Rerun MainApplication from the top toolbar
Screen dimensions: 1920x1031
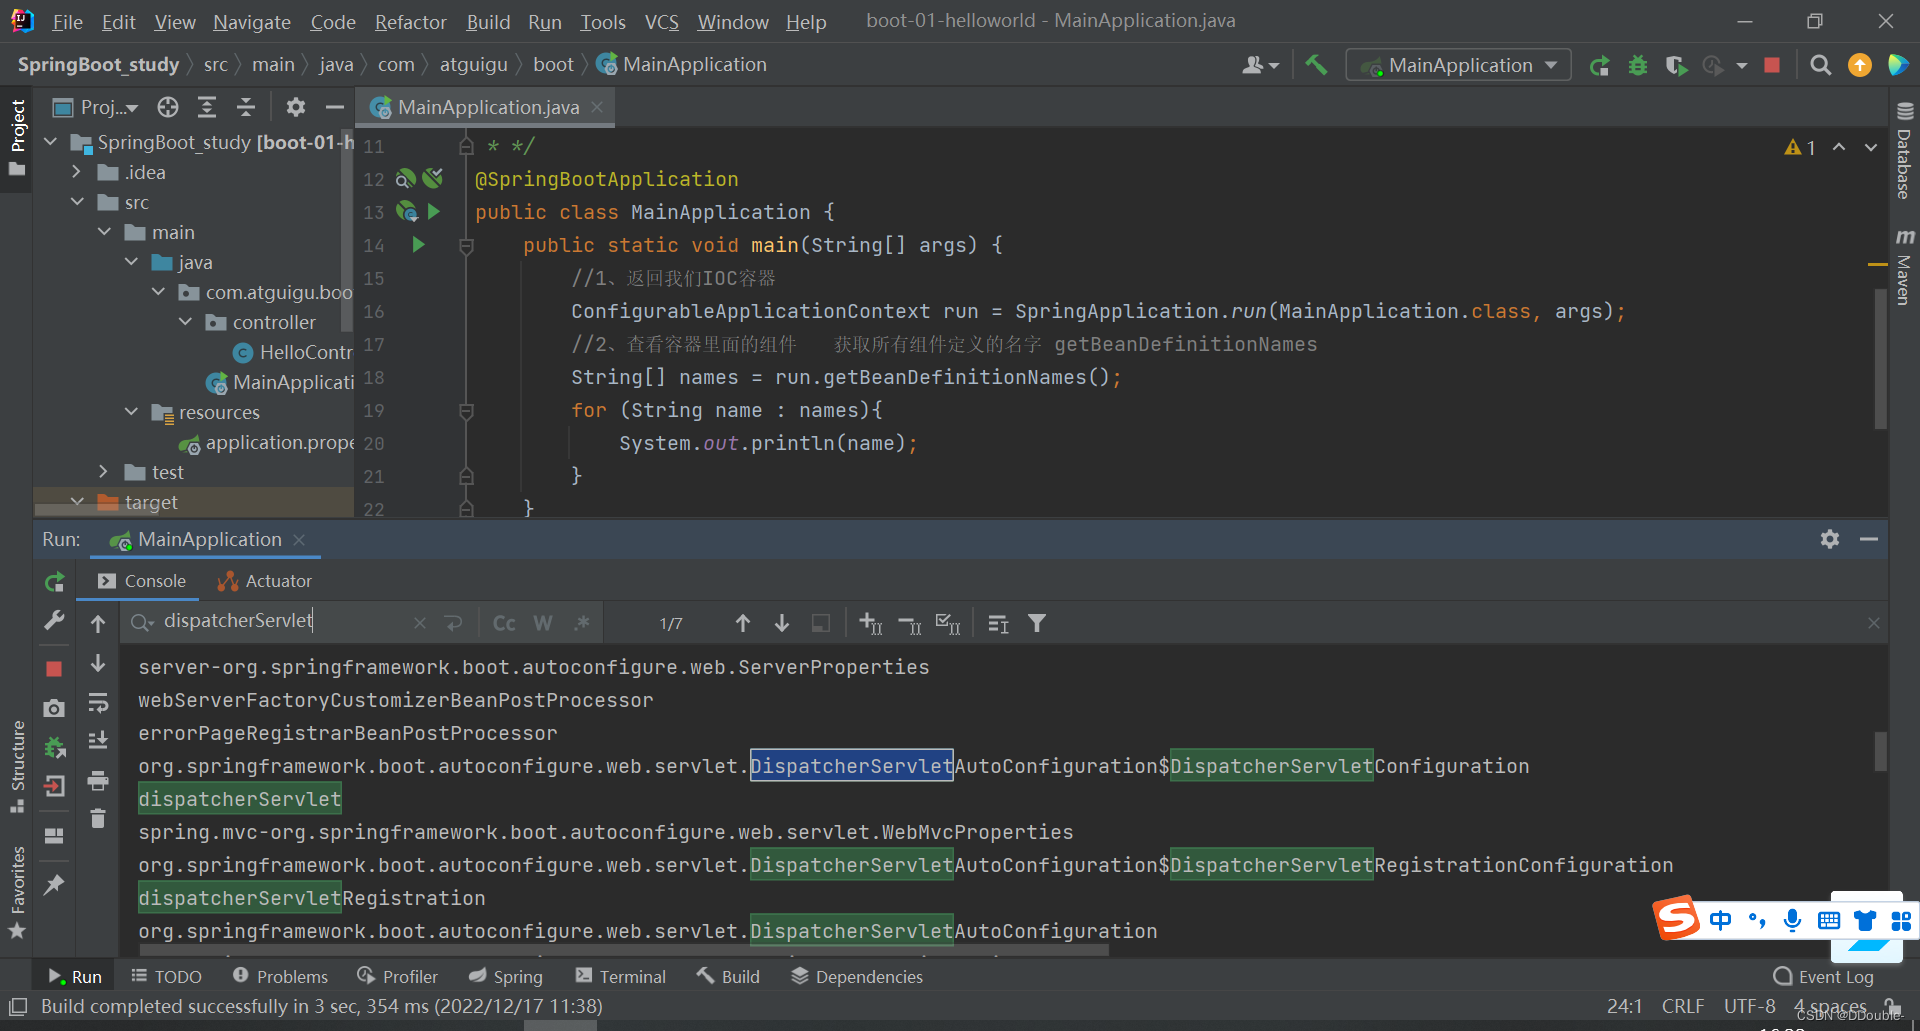[1600, 66]
